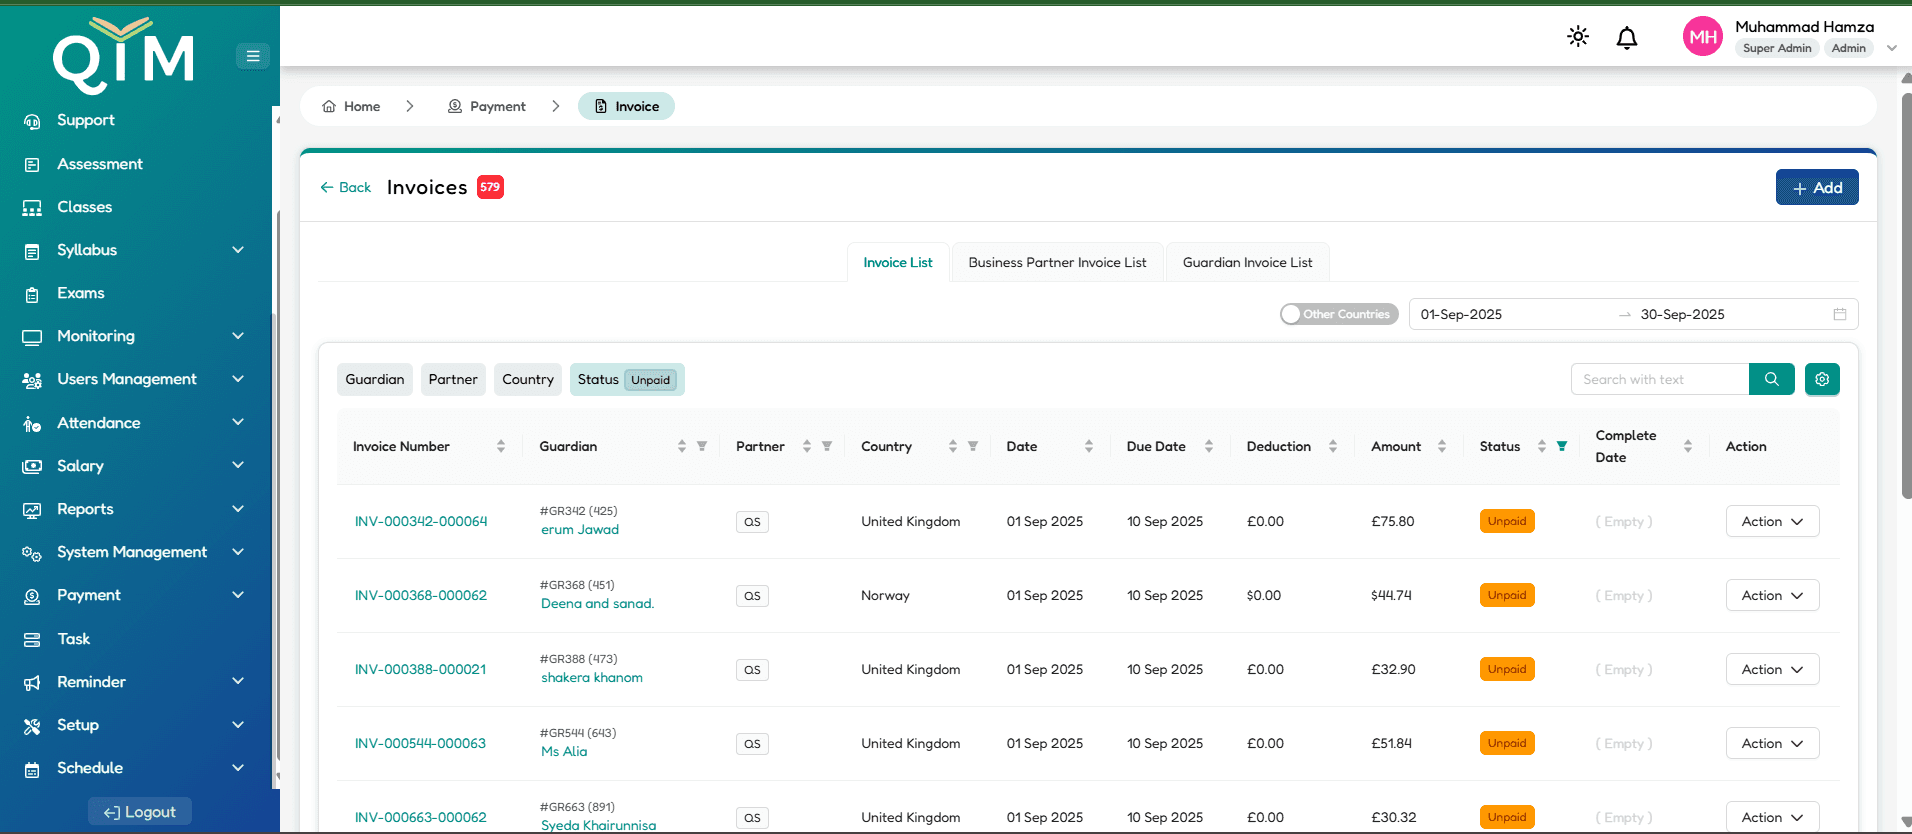Click the Status column filter icon
The width and height of the screenshot is (1912, 834).
(x=1562, y=446)
